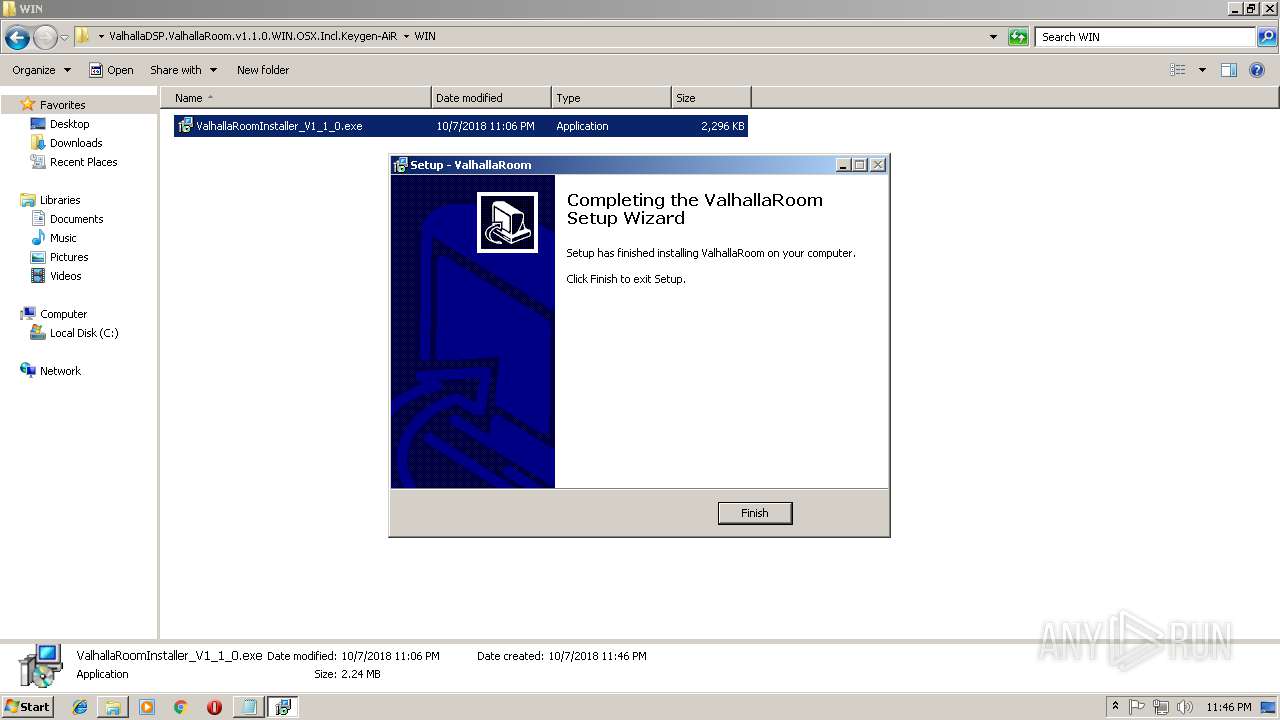Open Explorer help
This screenshot has width=1280, height=720.
[1258, 70]
